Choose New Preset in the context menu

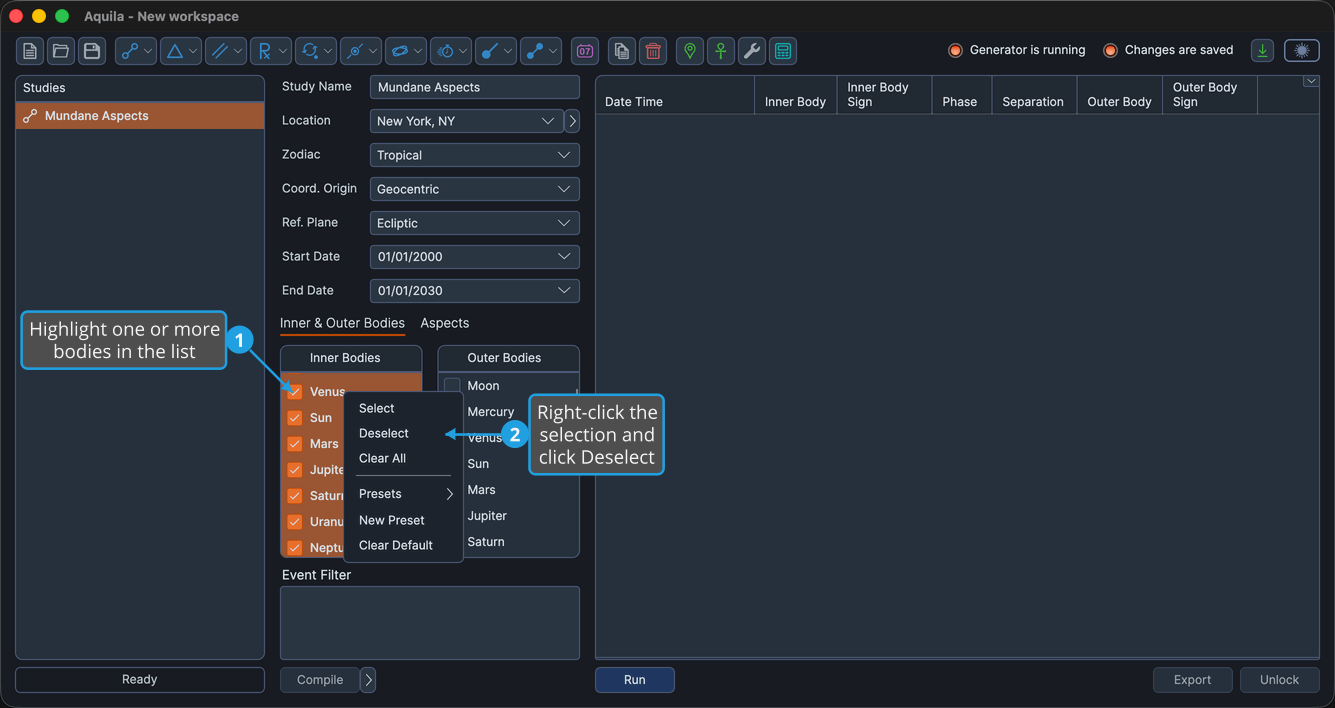[392, 520]
